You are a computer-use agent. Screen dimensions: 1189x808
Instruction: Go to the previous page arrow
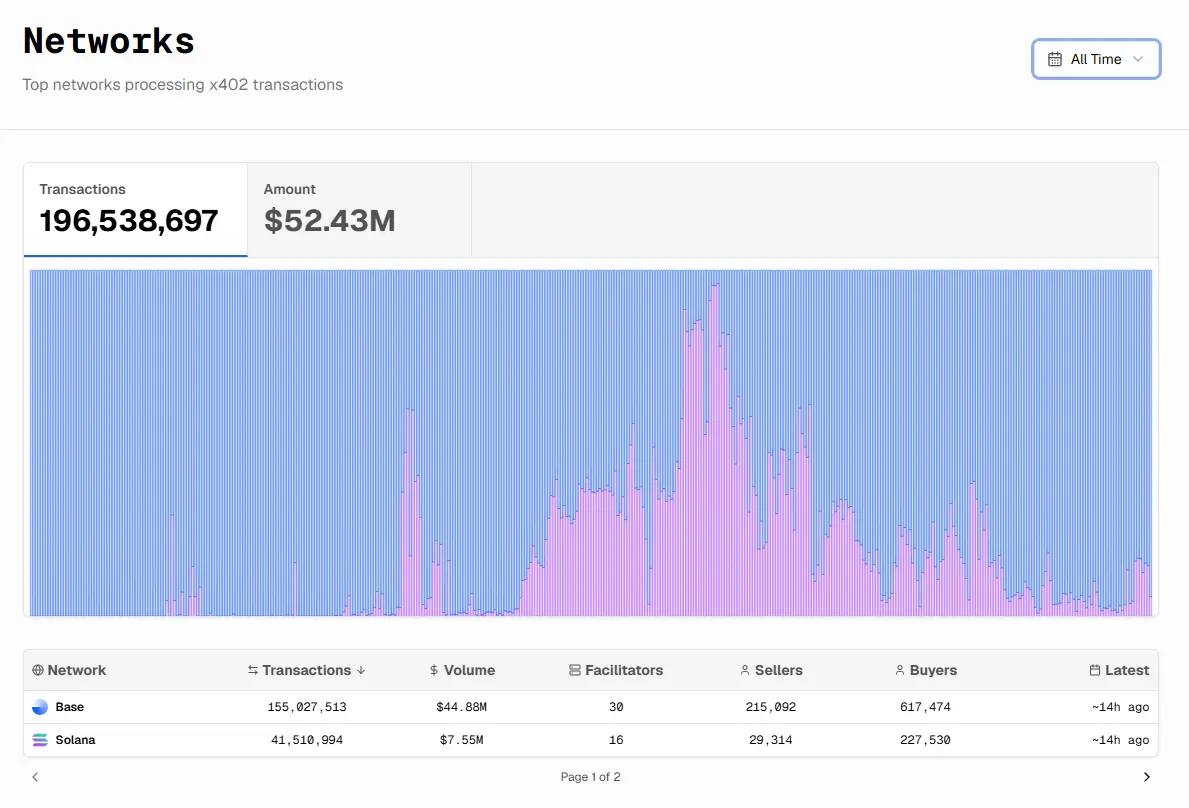[x=35, y=777]
